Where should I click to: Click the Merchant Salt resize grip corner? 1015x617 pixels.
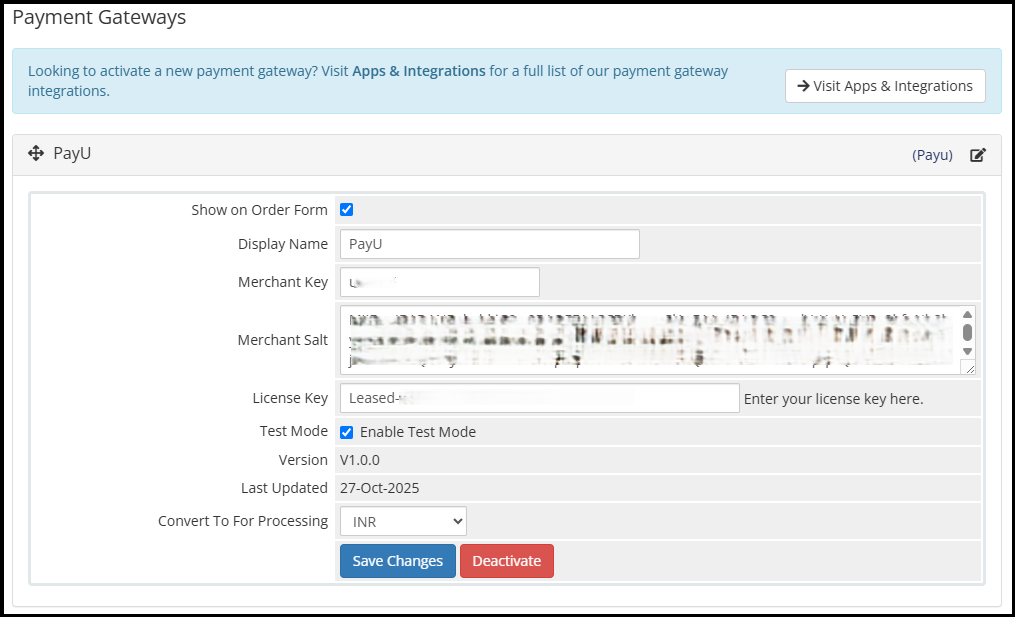pyautogui.click(x=968, y=368)
